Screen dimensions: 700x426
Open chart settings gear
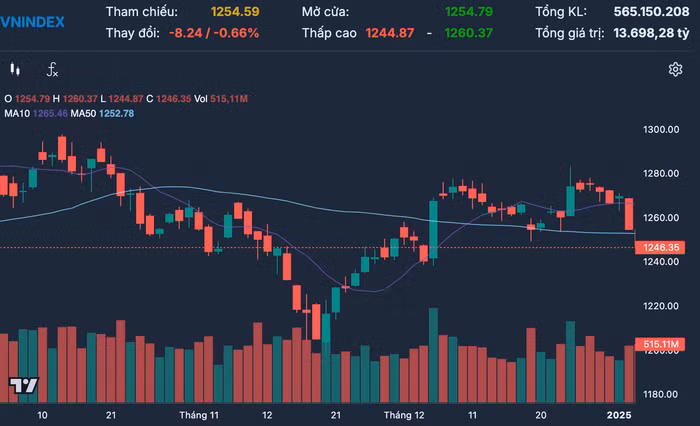tap(675, 69)
